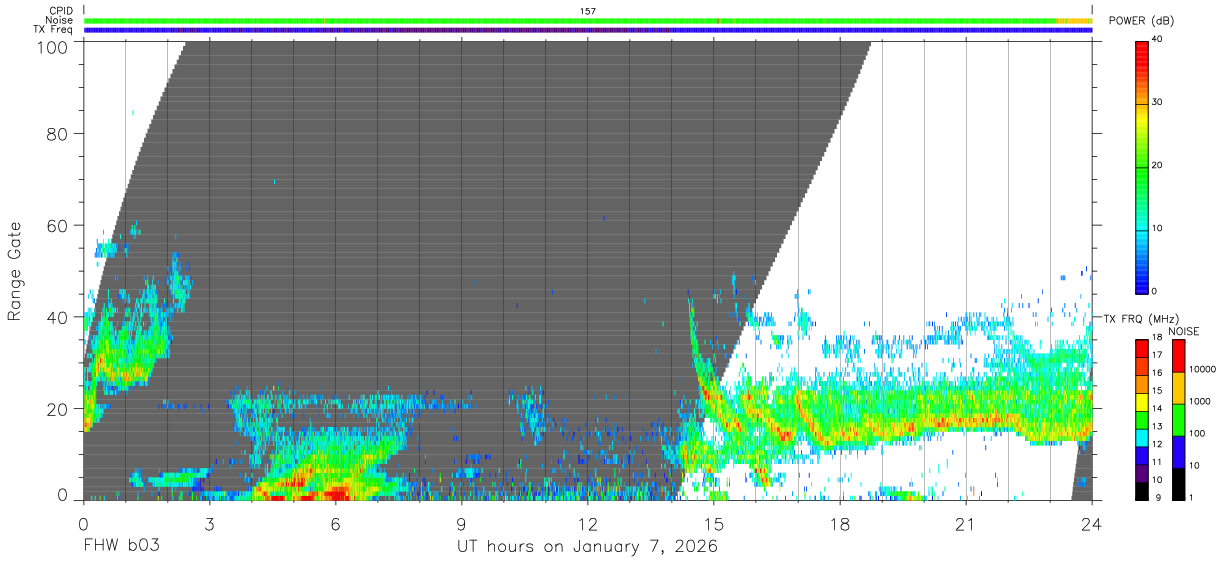
Task: Click the 30 tick on POWER scale
Action: pos(1158,102)
